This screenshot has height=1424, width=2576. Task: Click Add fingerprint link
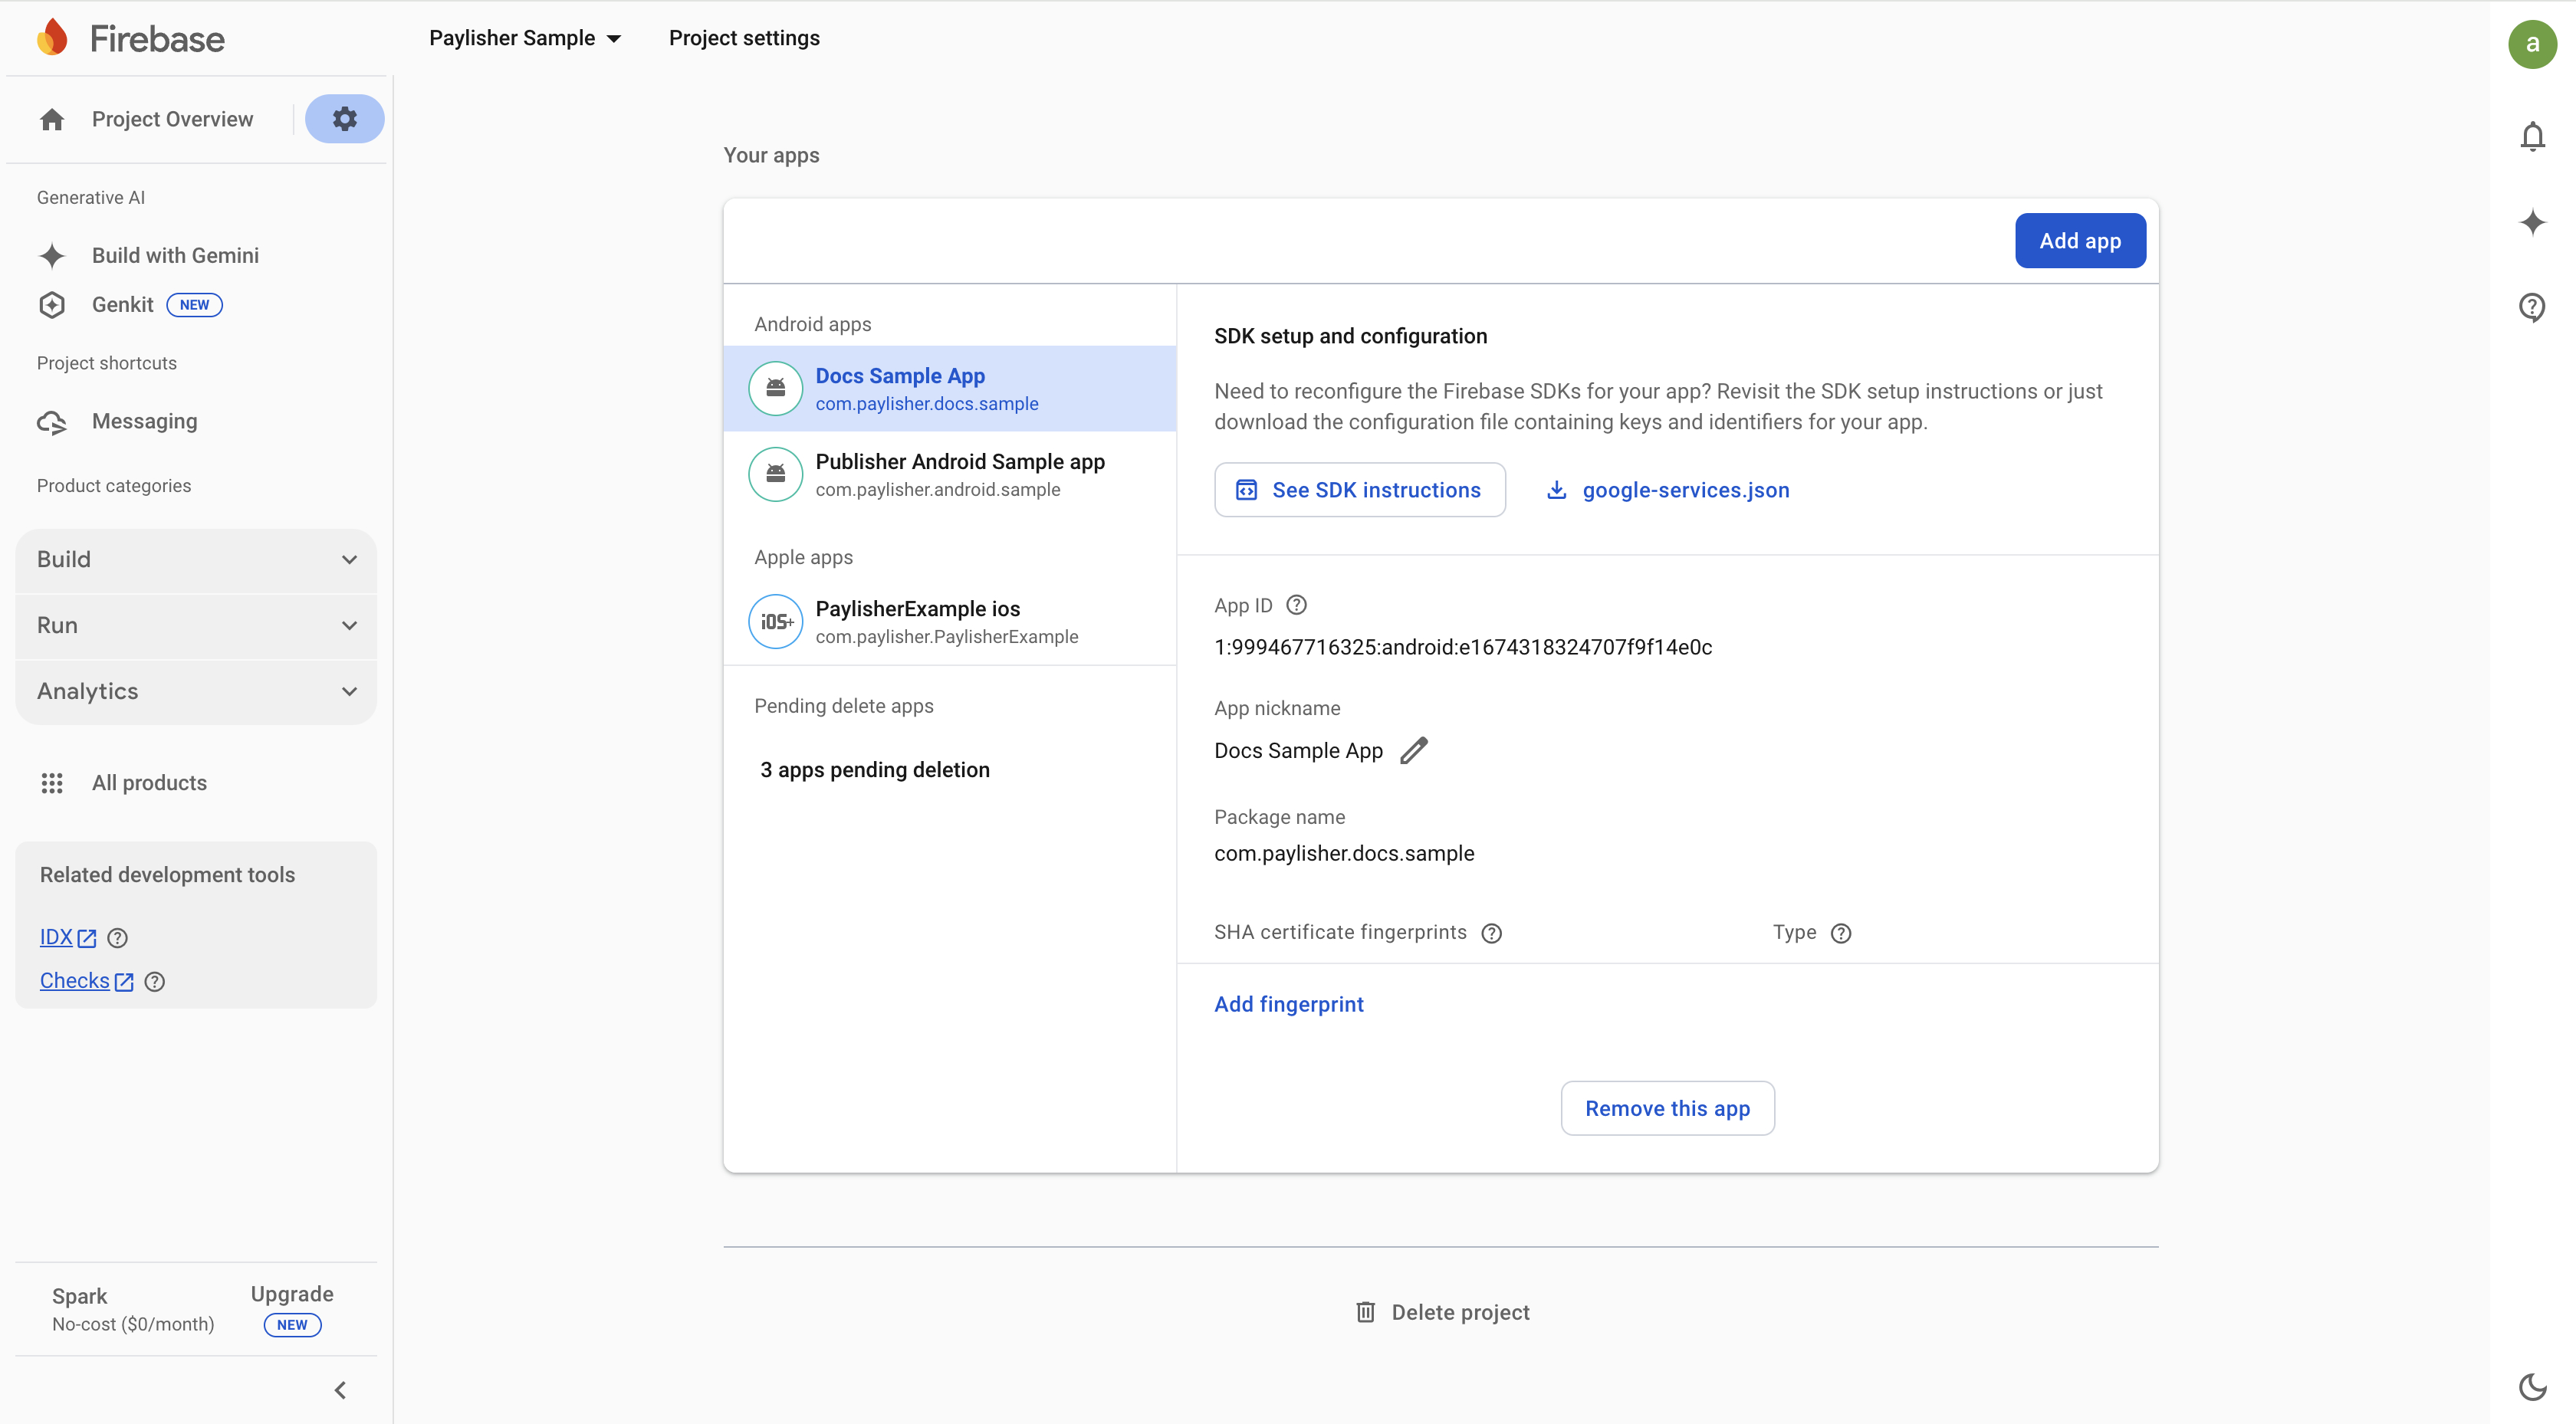pyautogui.click(x=1288, y=1004)
